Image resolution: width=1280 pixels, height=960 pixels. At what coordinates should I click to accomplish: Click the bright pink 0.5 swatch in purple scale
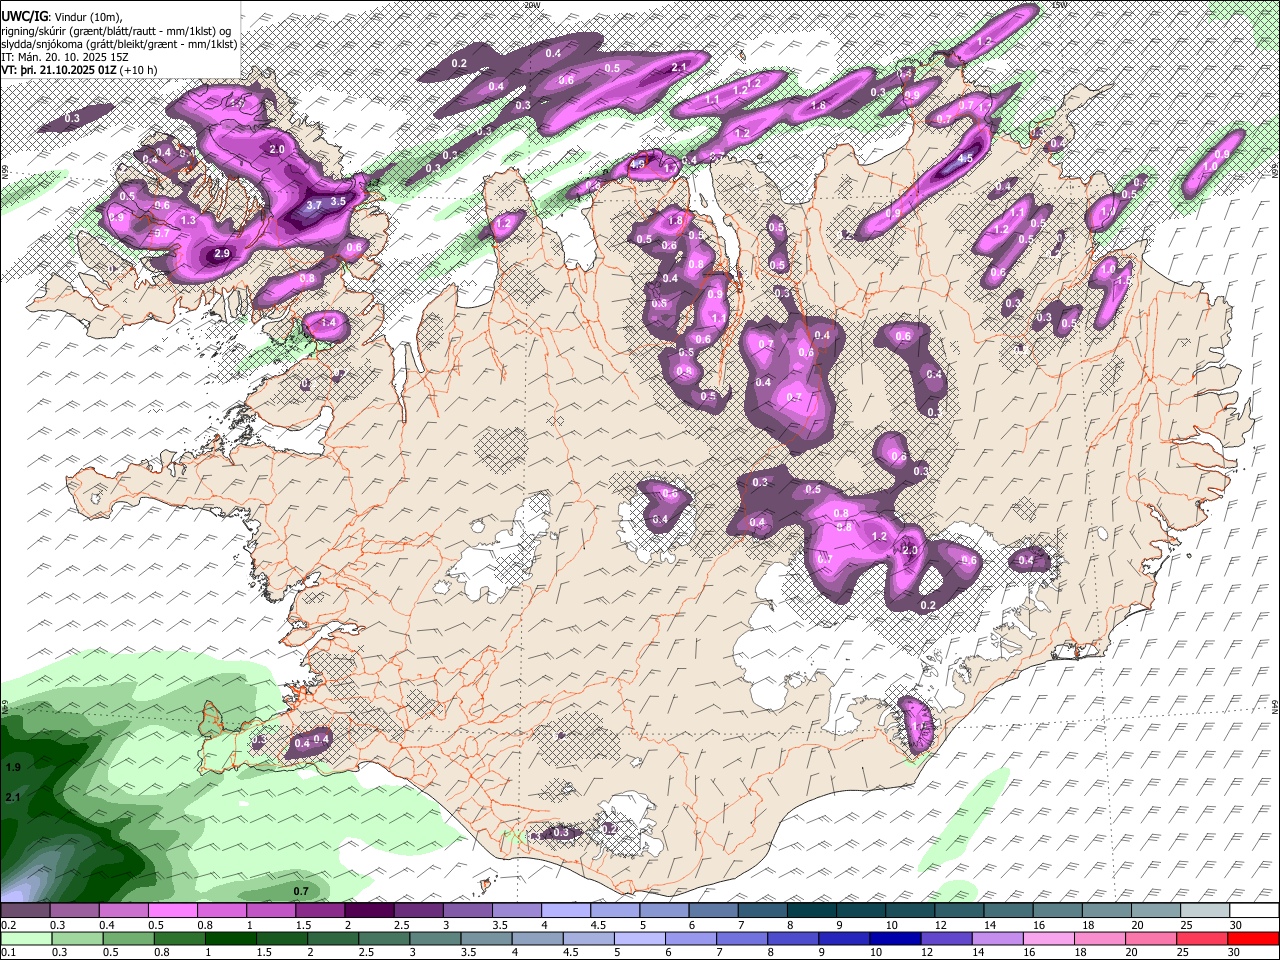click(x=173, y=911)
